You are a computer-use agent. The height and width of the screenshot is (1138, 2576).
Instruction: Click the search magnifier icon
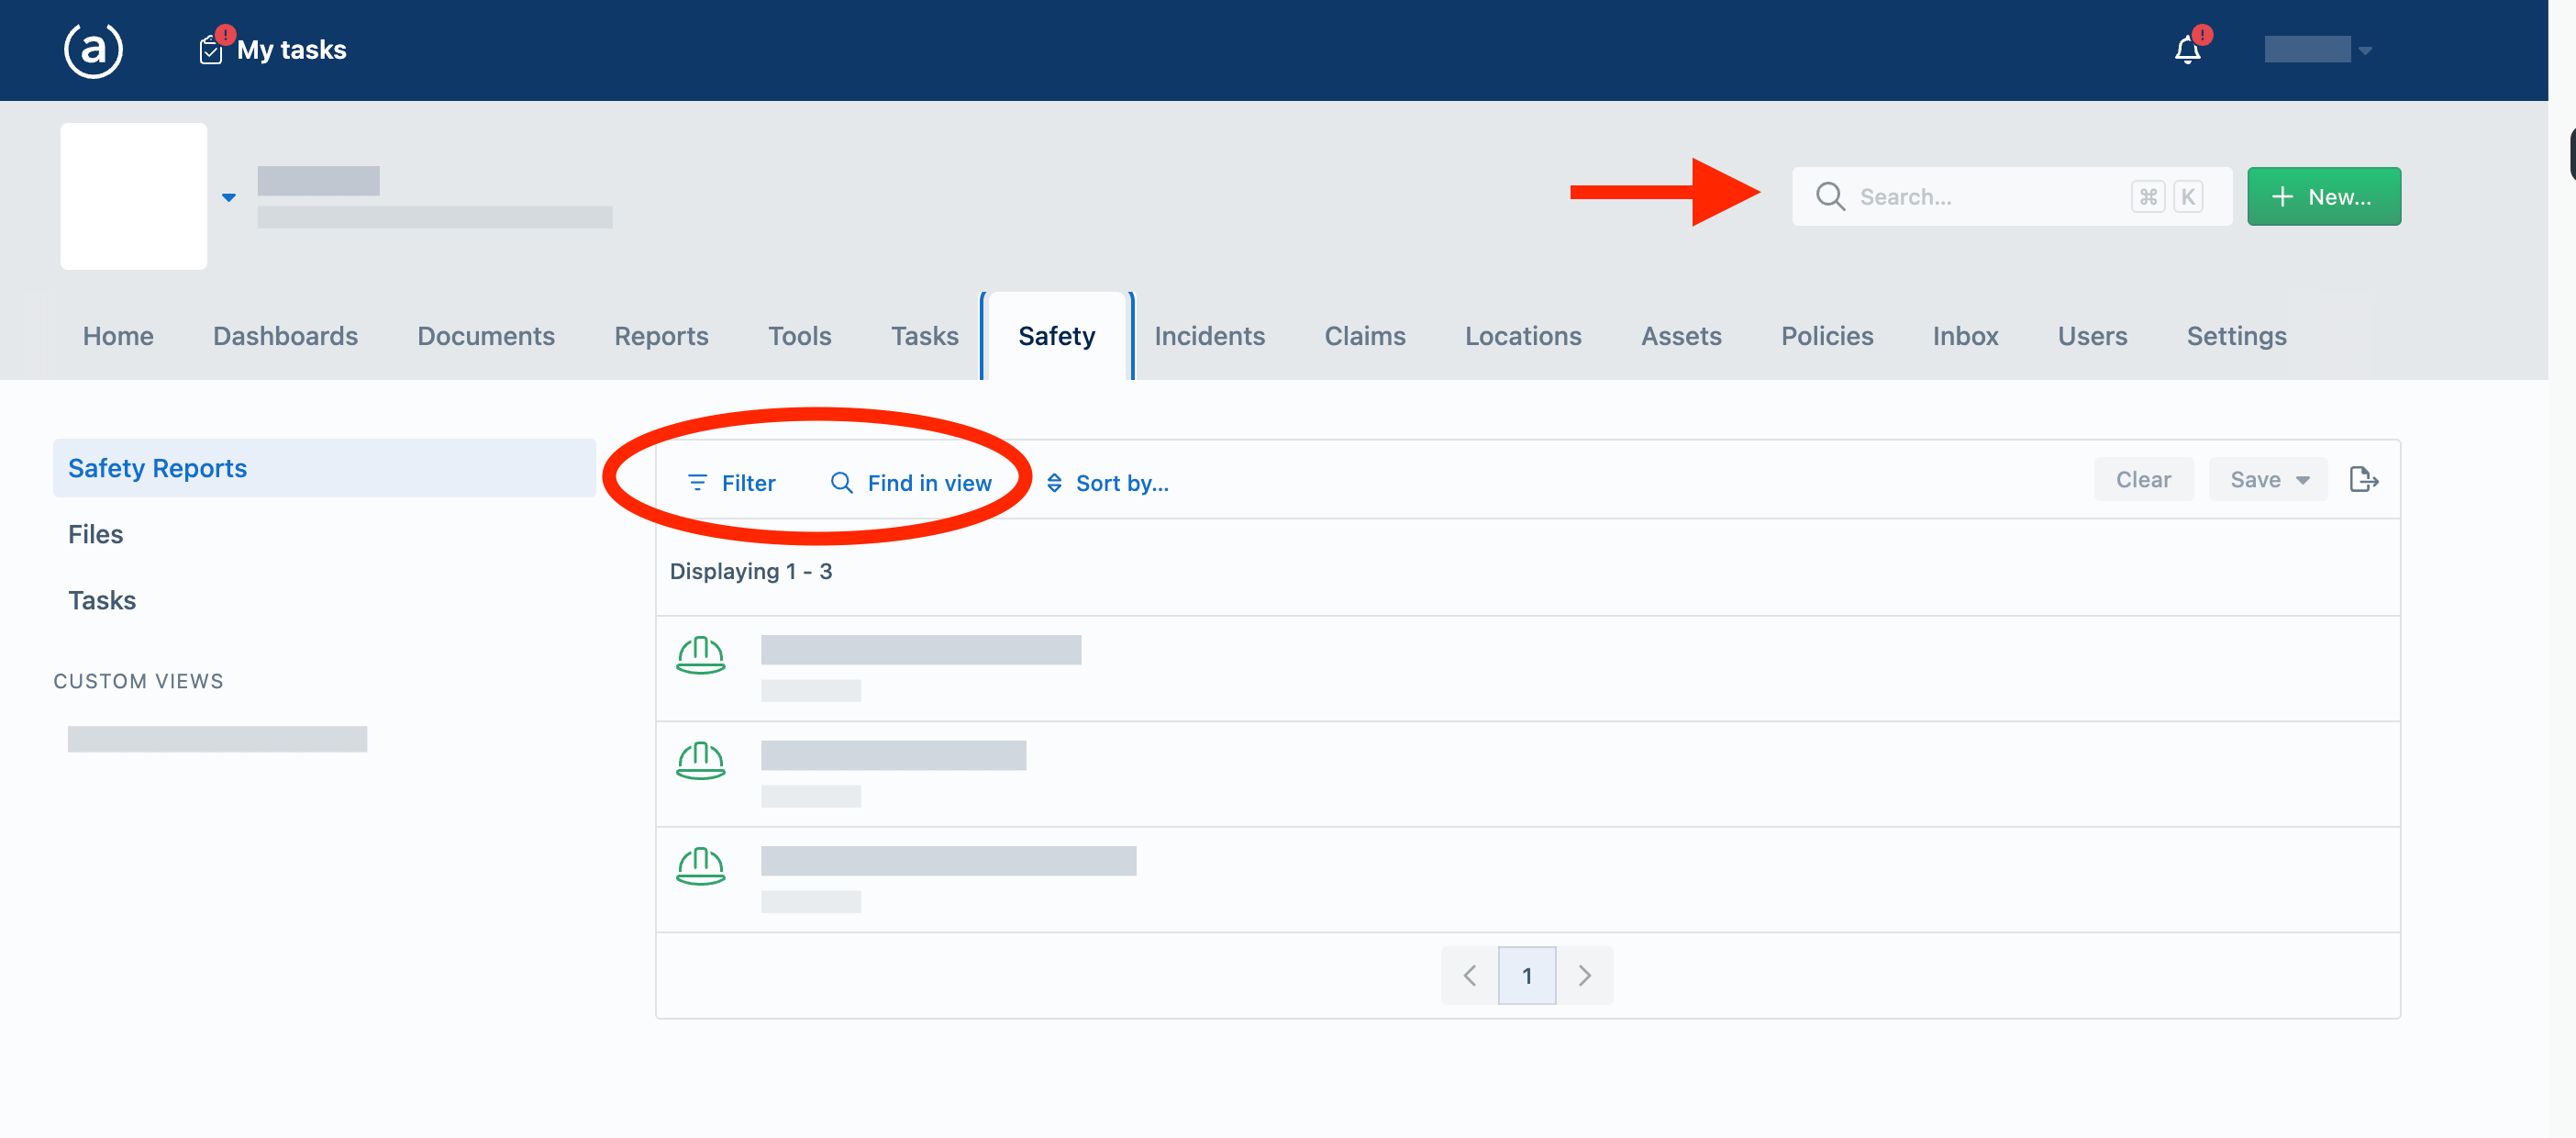click(x=1830, y=196)
